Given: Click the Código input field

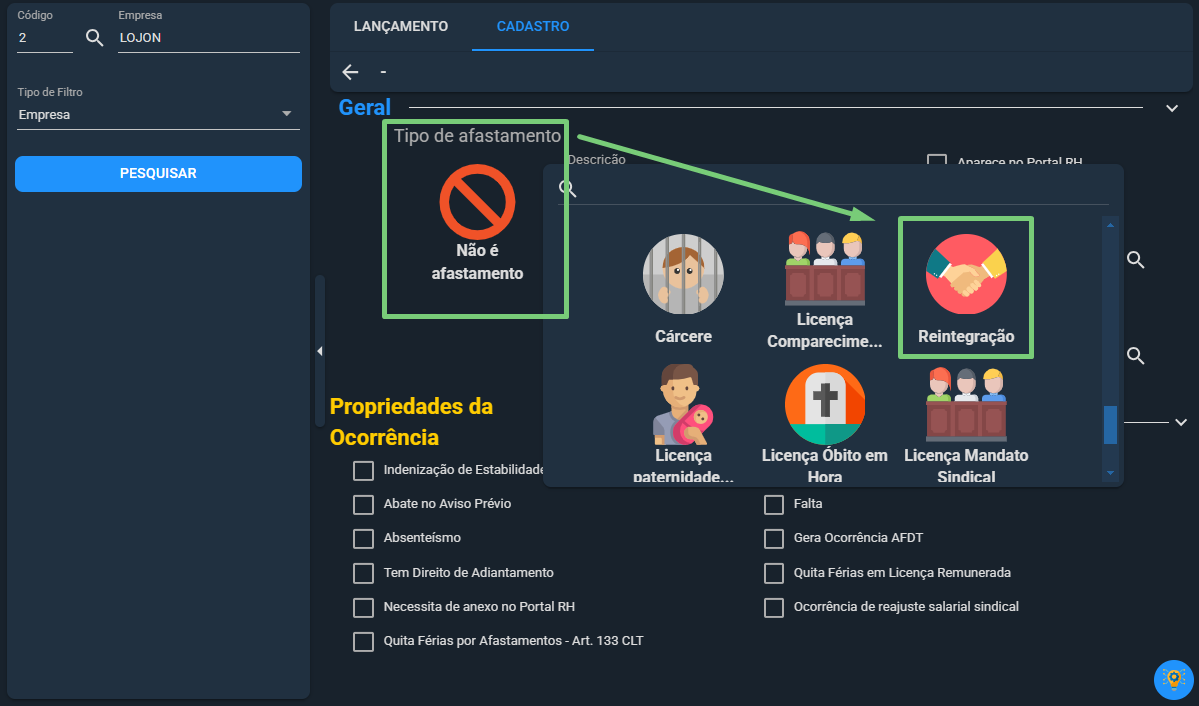Looking at the screenshot, I should [45, 37].
